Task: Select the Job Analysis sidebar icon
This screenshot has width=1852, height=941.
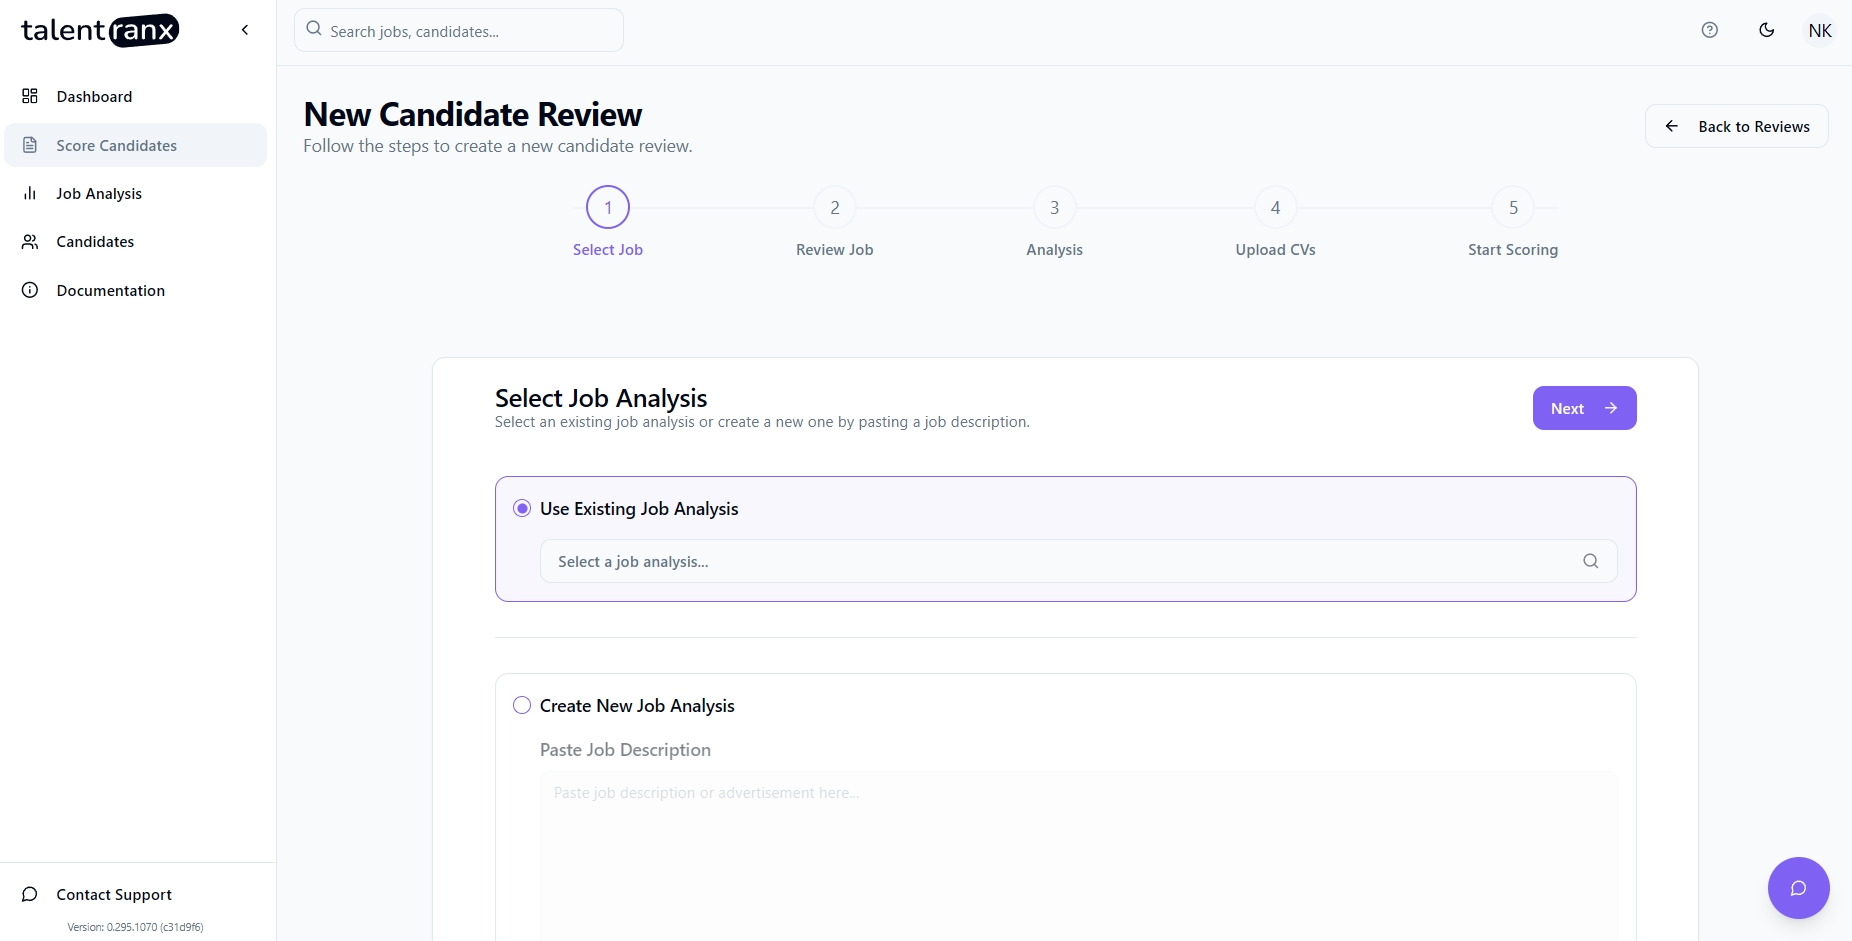Action: [x=29, y=193]
